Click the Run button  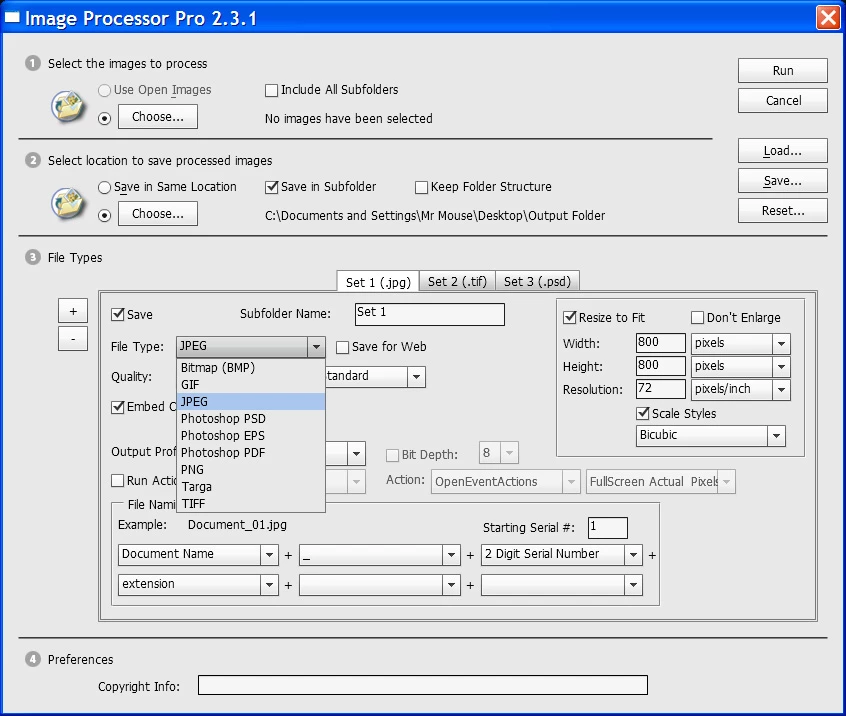click(x=782, y=71)
